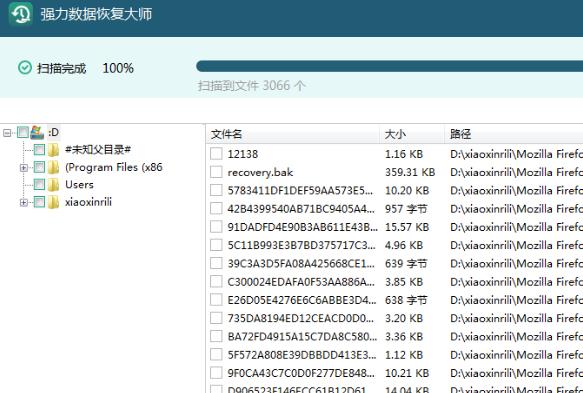The image size is (583, 393).
Task: Check the xiaoxinrili folder checkbox
Action: pyautogui.click(x=39, y=202)
